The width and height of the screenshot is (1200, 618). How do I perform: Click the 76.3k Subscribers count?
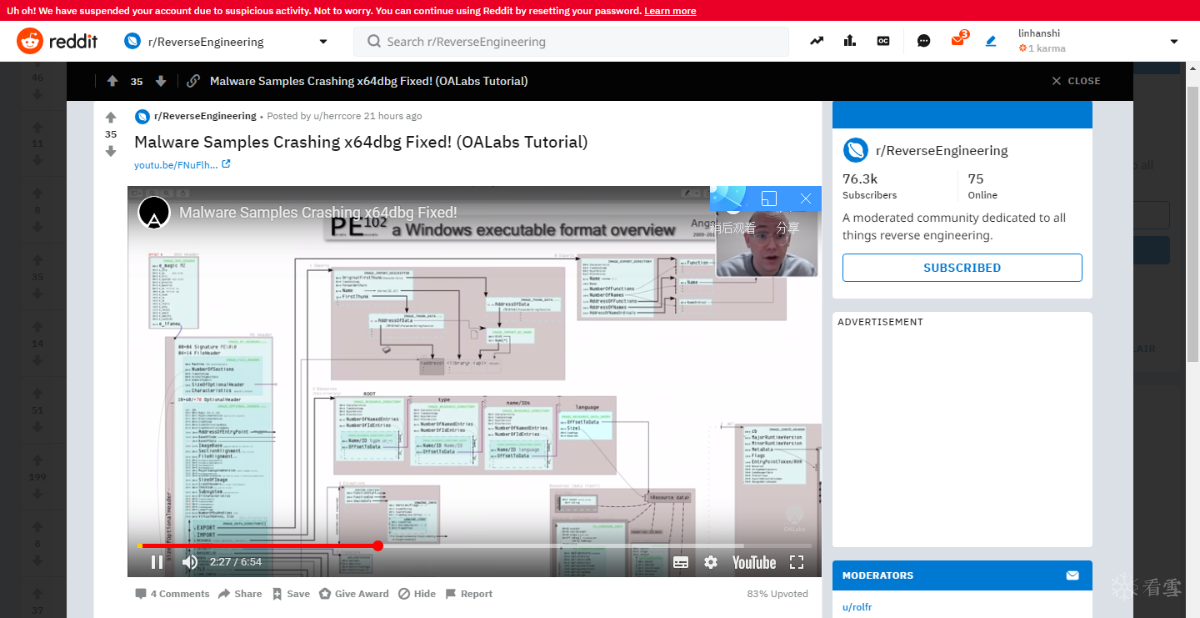[x=869, y=185]
